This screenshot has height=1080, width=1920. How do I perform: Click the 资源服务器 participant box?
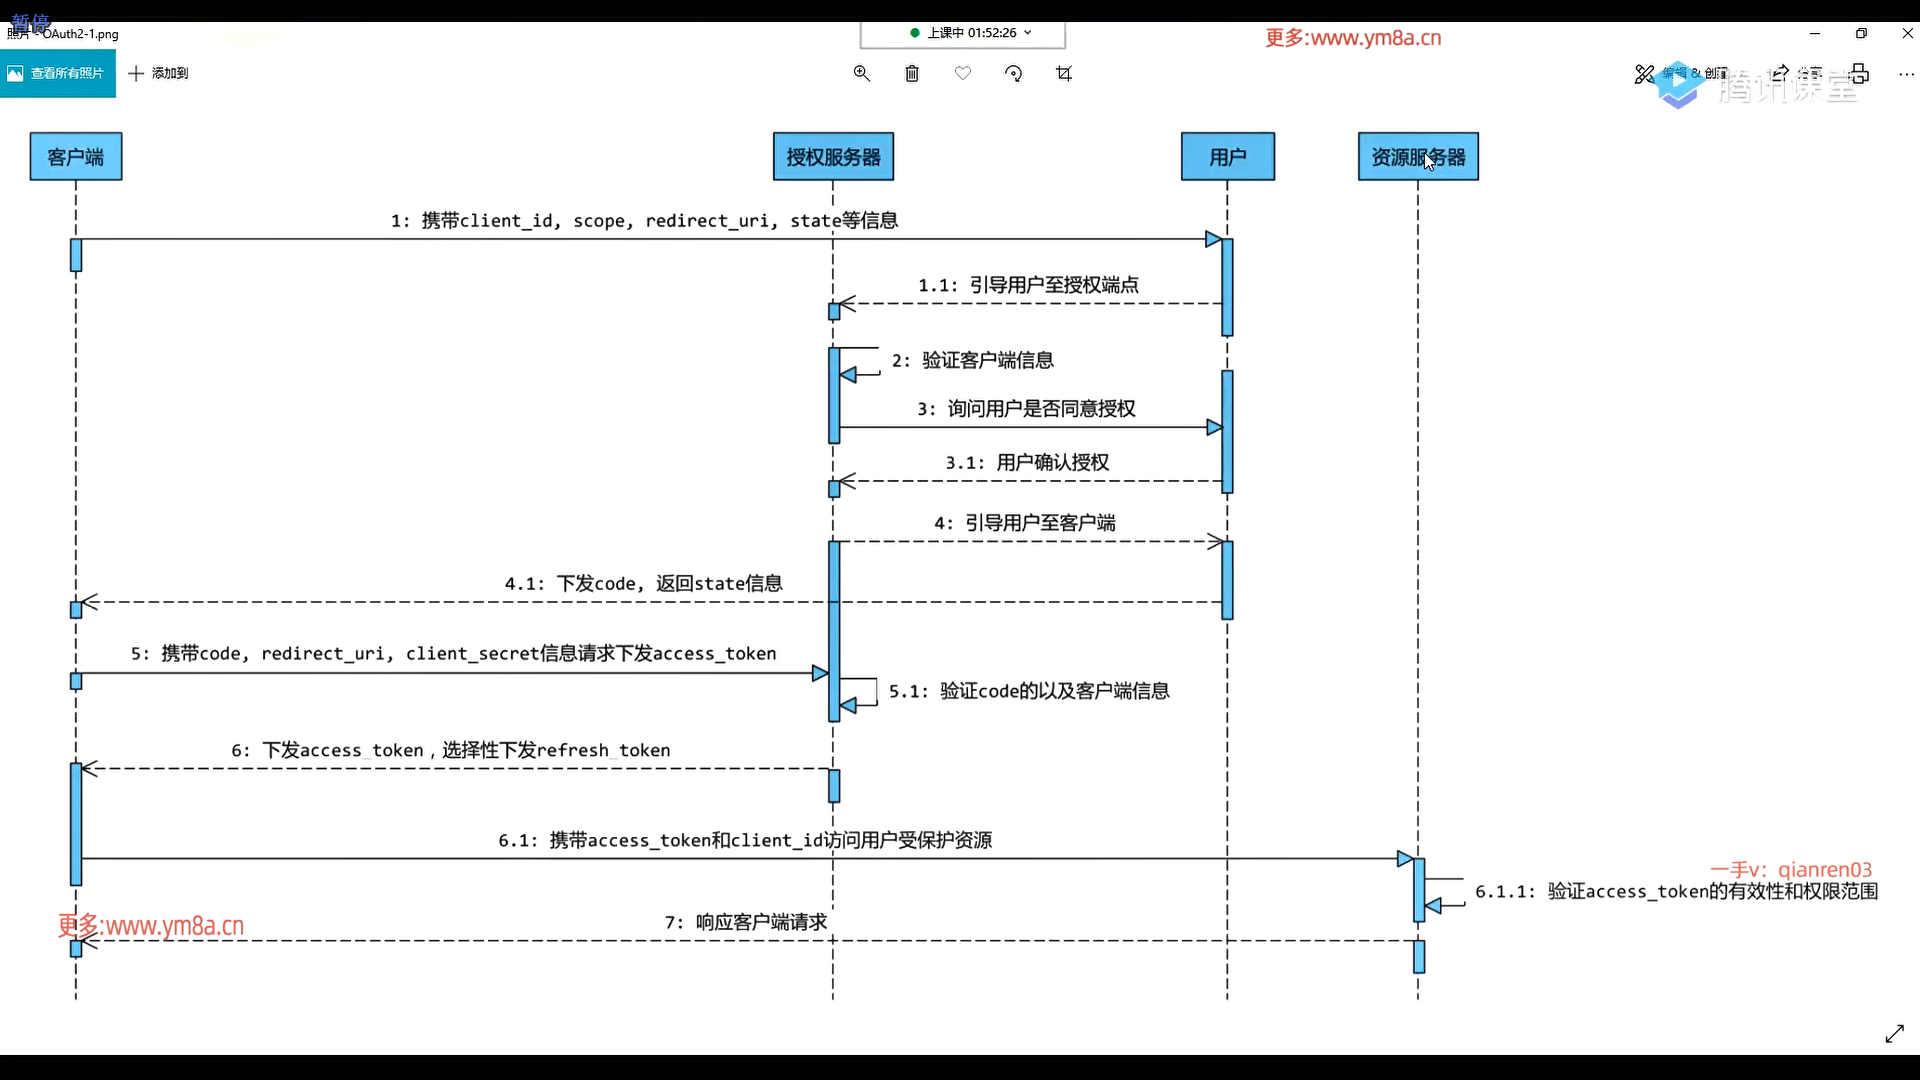1417,157
